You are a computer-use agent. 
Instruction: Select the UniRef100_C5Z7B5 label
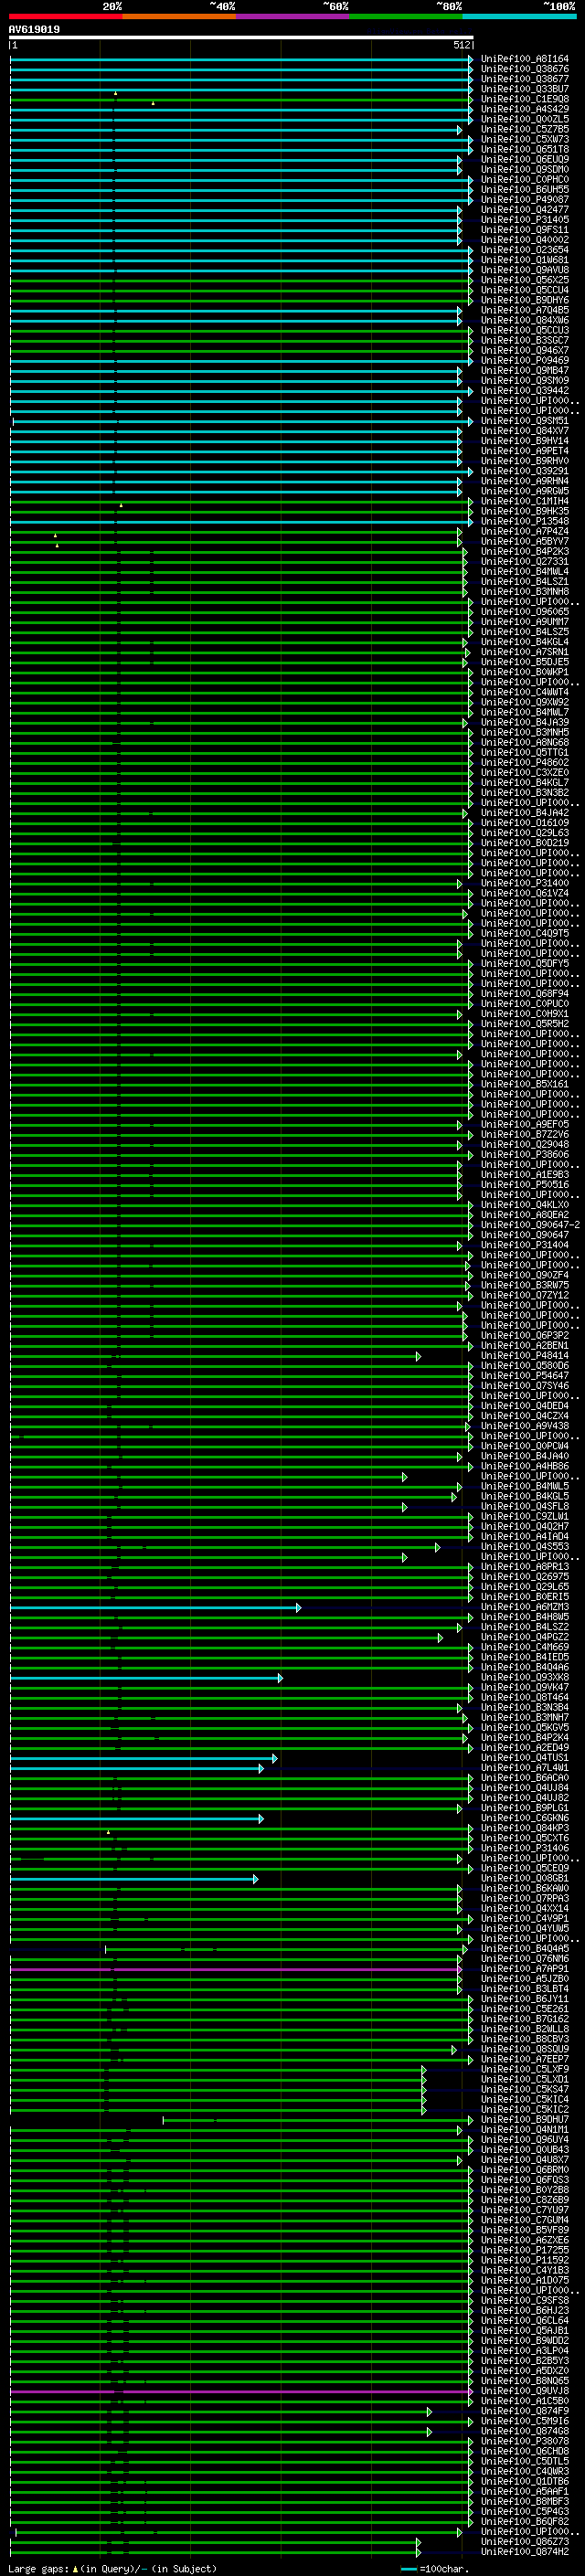(x=525, y=129)
